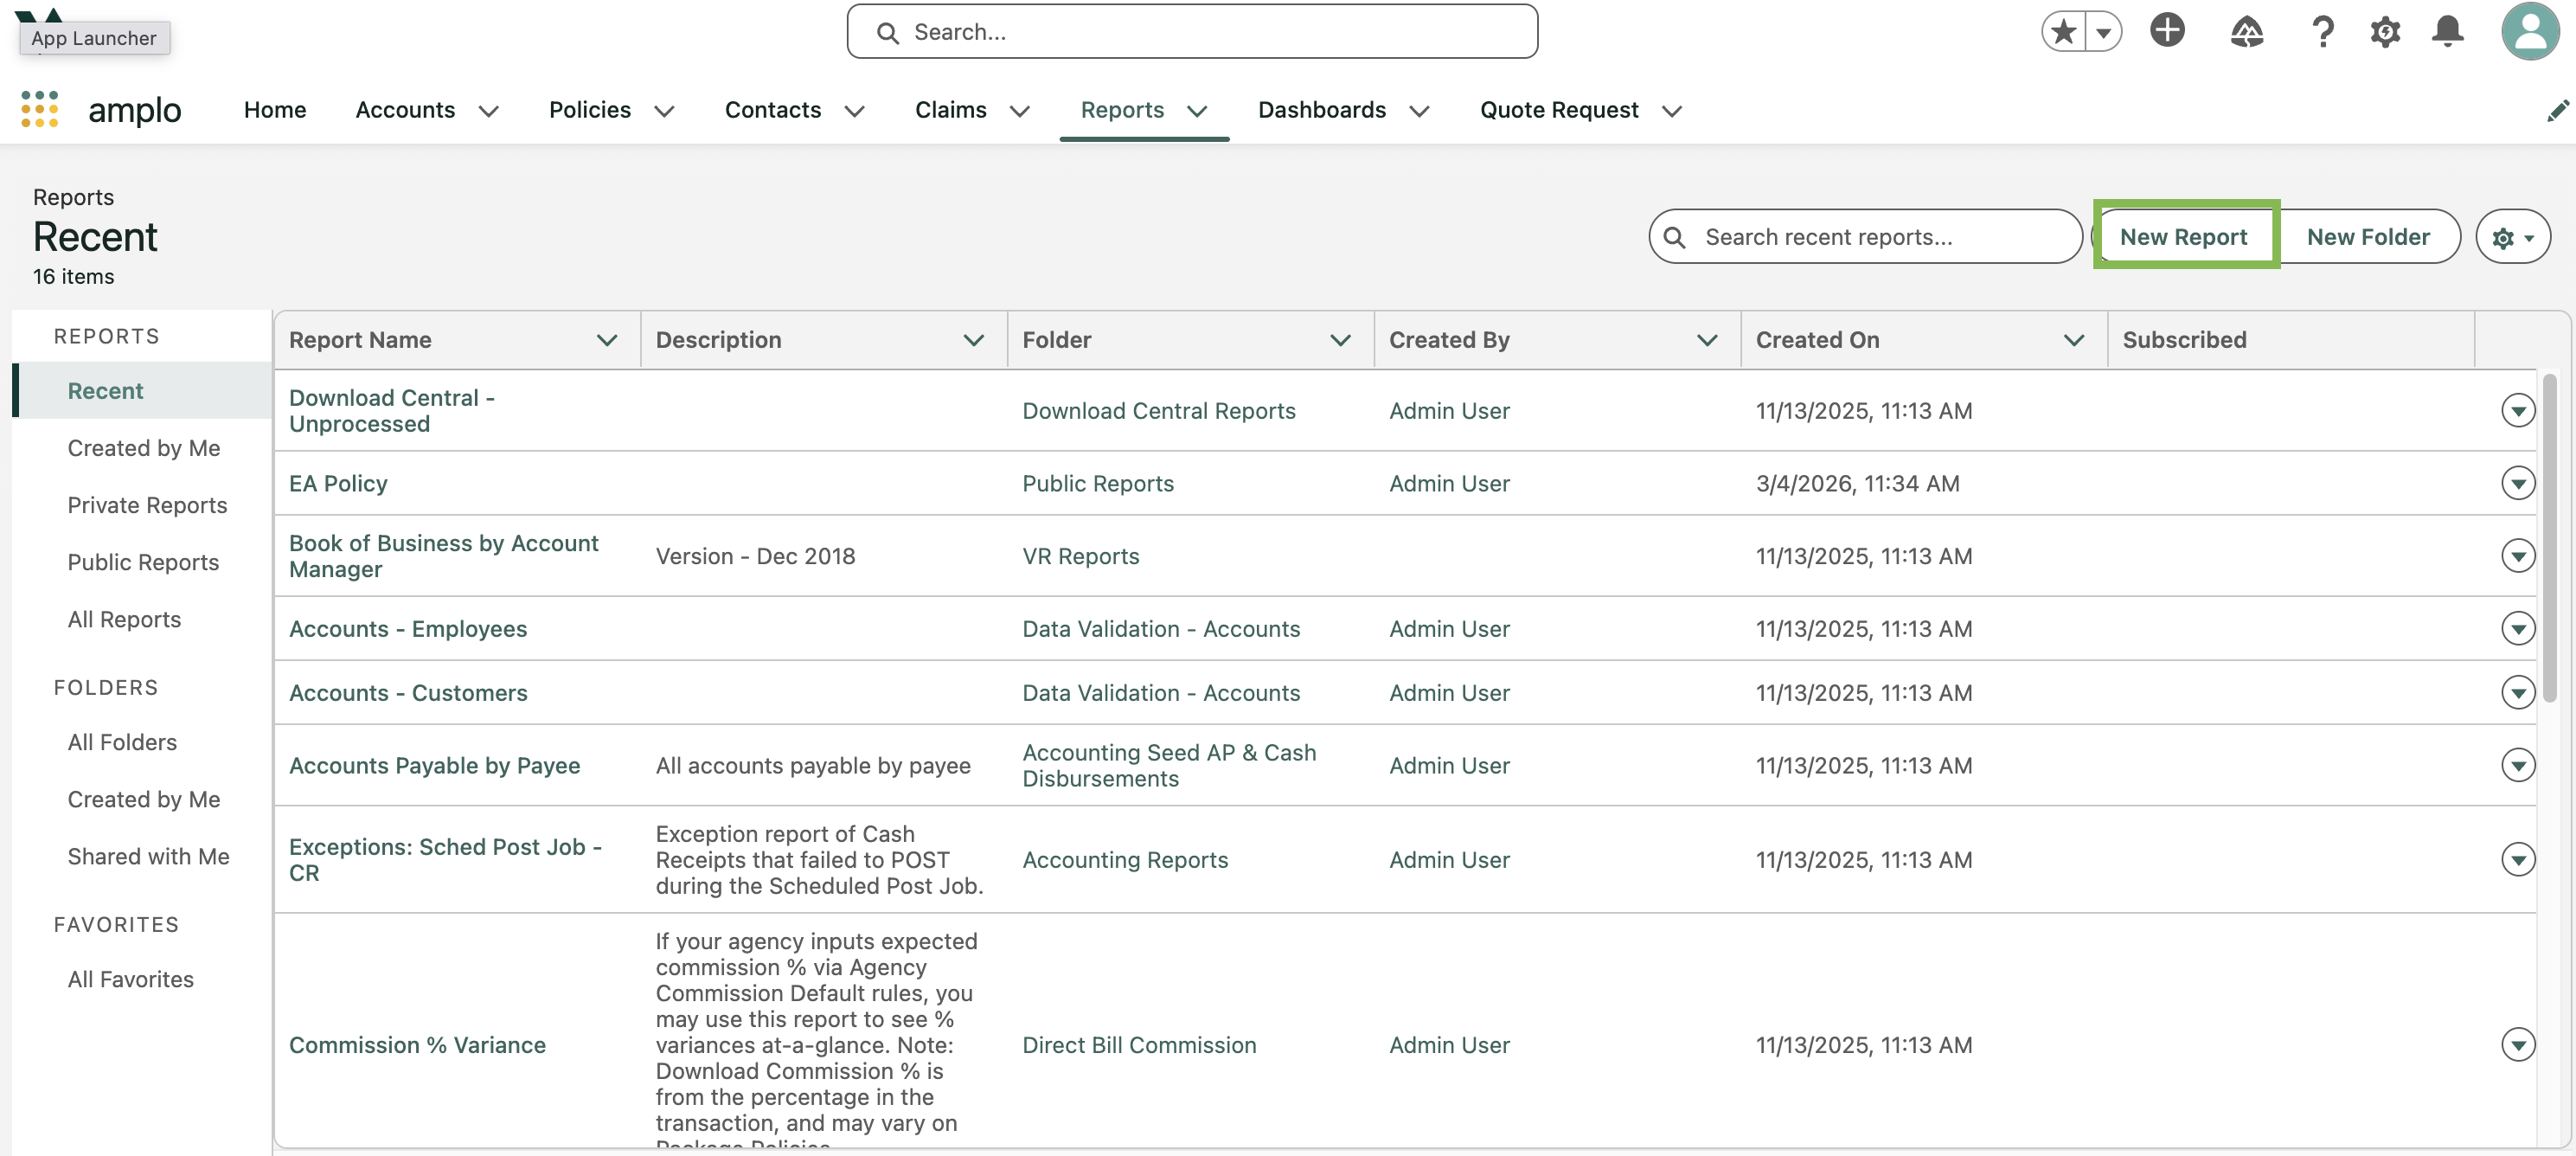The width and height of the screenshot is (2576, 1156).
Task: Open the Help question mark icon
Action: (2322, 32)
